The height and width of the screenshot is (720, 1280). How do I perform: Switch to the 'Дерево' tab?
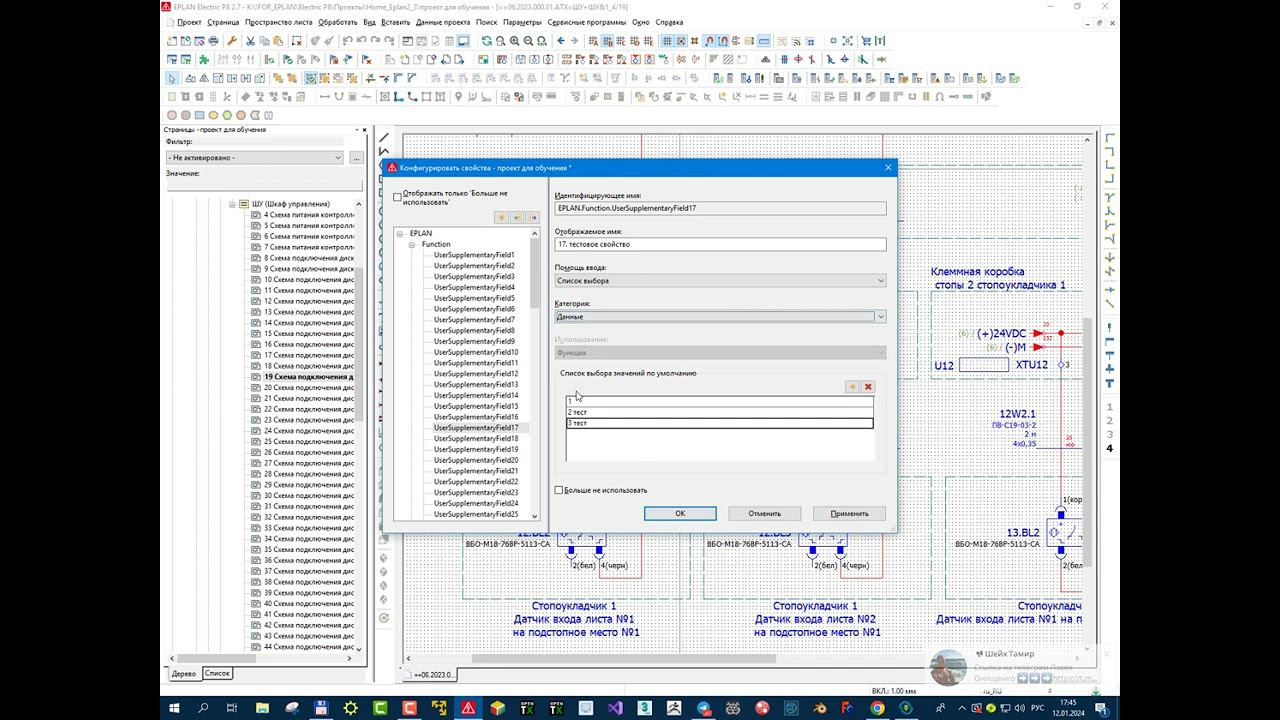pos(183,673)
